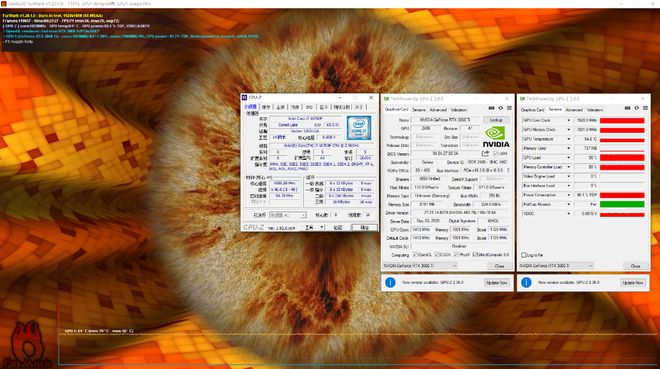Open the SPD tab in CPU-Z
This screenshot has height=369, width=660.
(309, 107)
